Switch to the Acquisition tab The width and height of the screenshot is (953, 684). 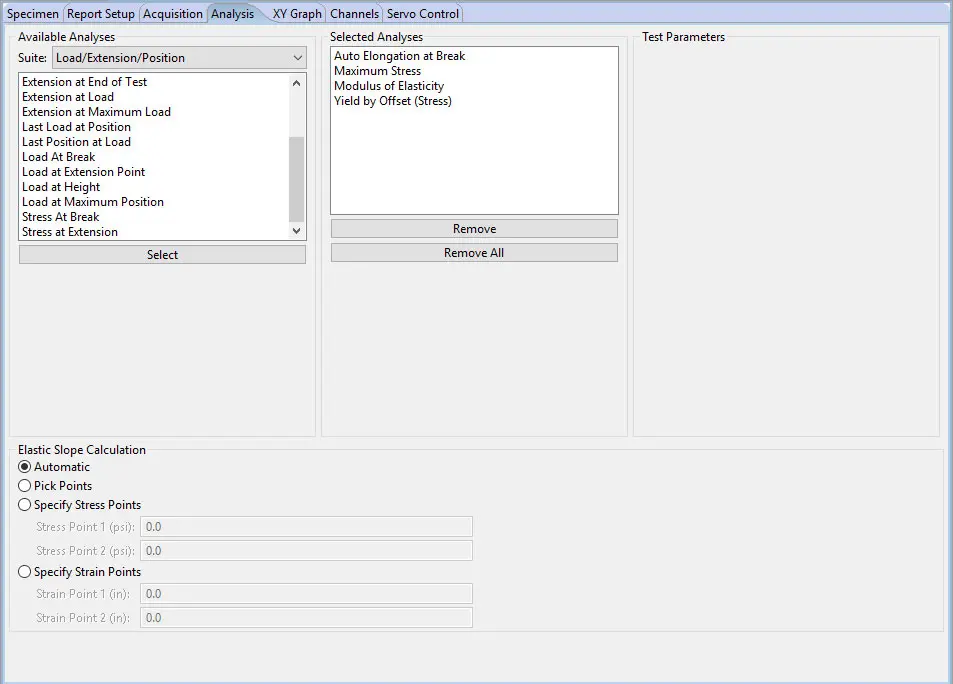click(x=172, y=13)
